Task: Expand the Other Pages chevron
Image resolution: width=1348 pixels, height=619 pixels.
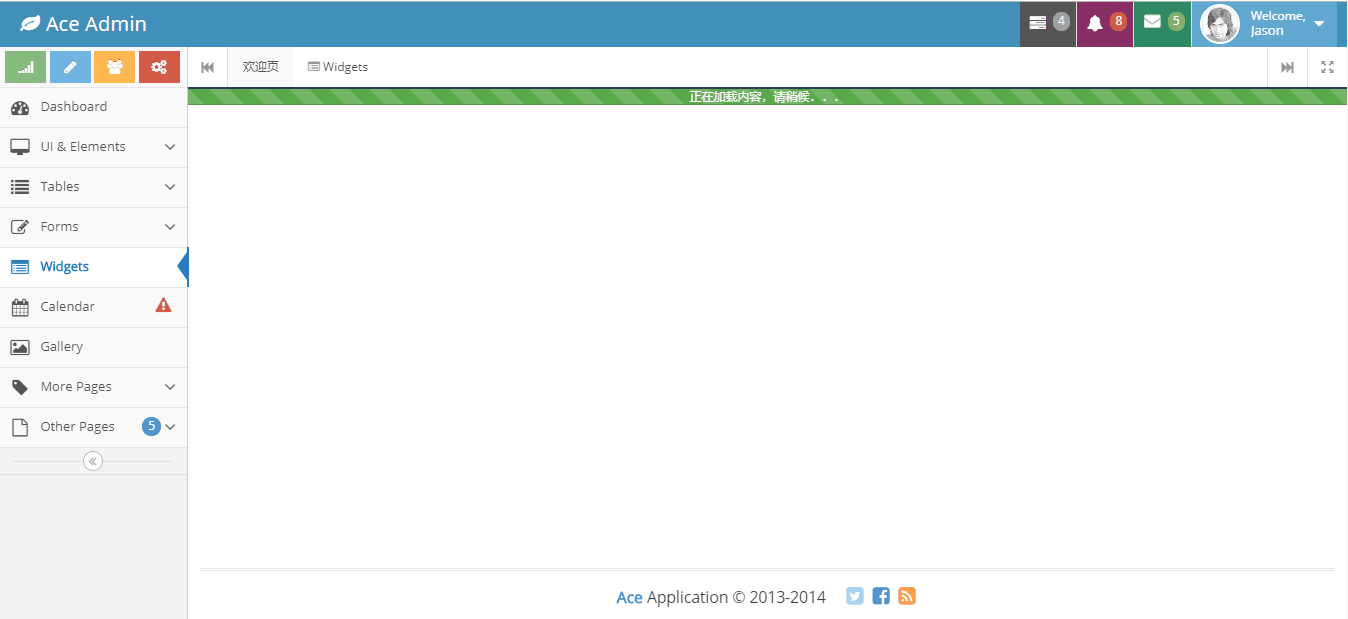Action: coord(170,427)
